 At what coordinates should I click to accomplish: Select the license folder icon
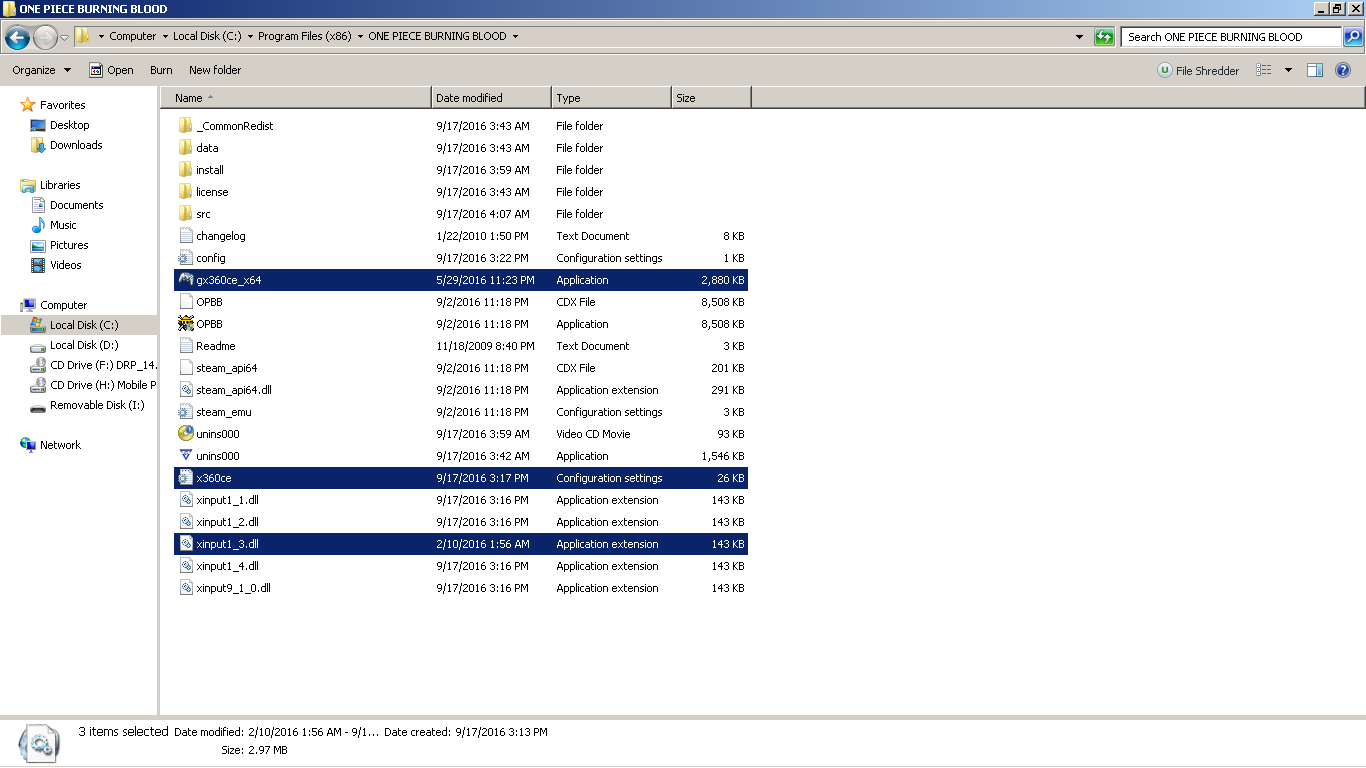coord(185,192)
